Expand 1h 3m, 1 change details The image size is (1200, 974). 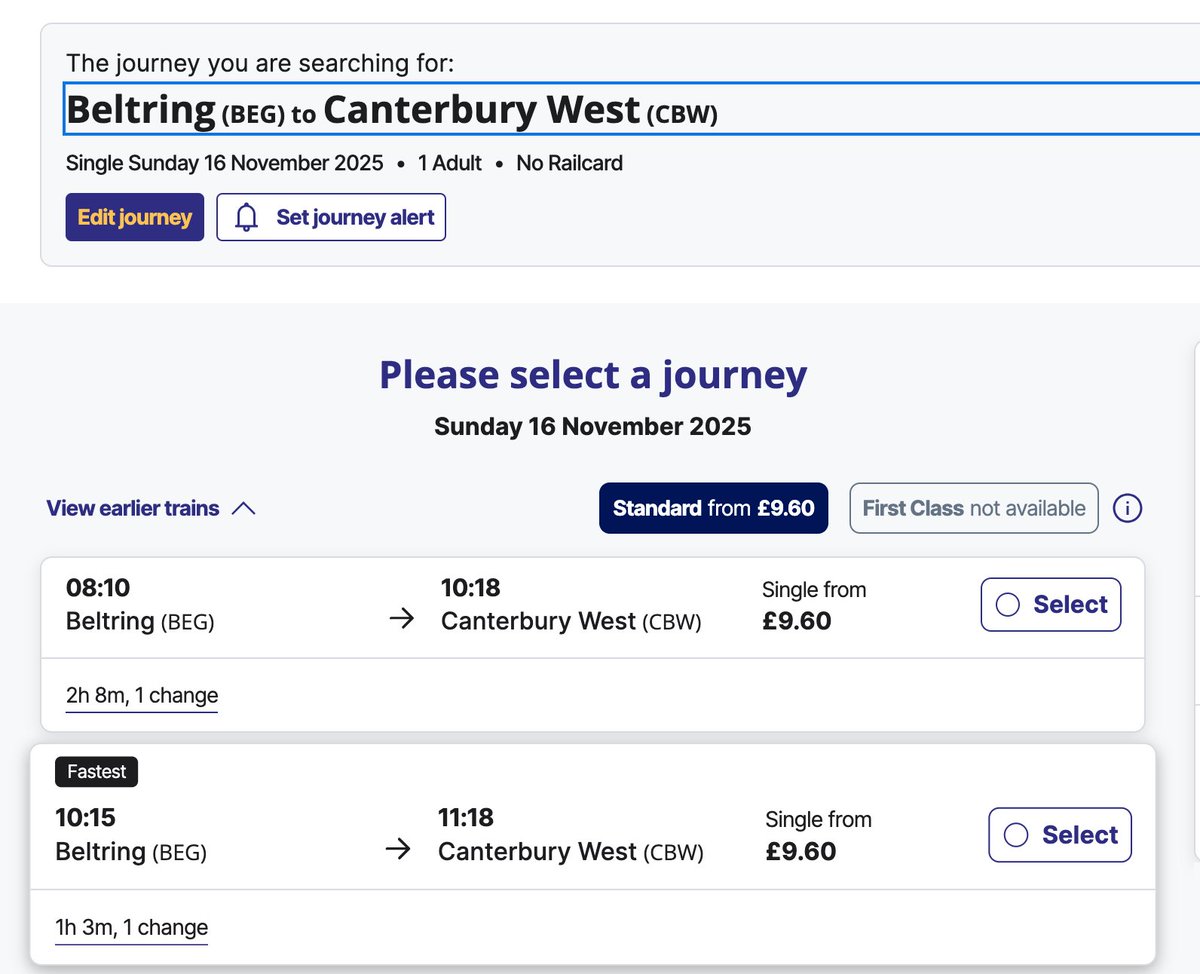(132, 927)
